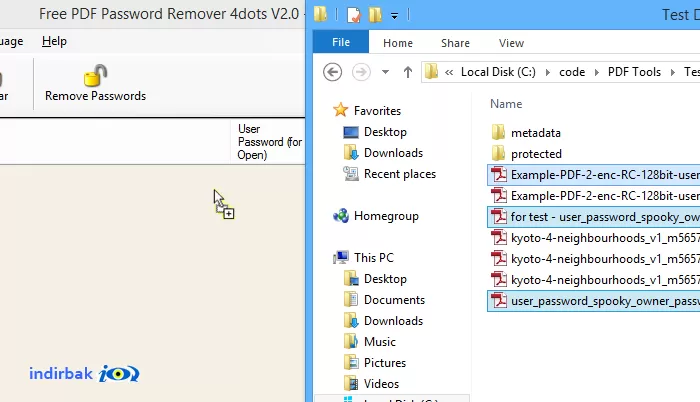Click the Remove Passwords padlock icon
This screenshot has height=402, width=700.
click(x=96, y=75)
